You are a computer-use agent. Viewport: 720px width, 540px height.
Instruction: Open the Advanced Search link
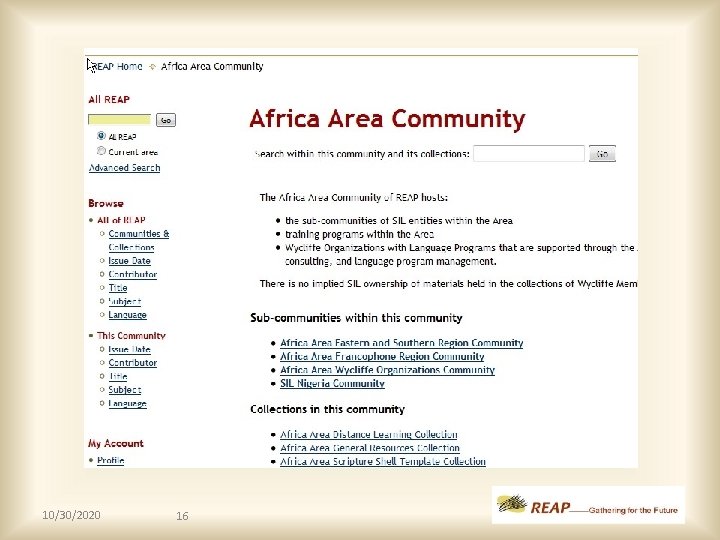tap(124, 168)
